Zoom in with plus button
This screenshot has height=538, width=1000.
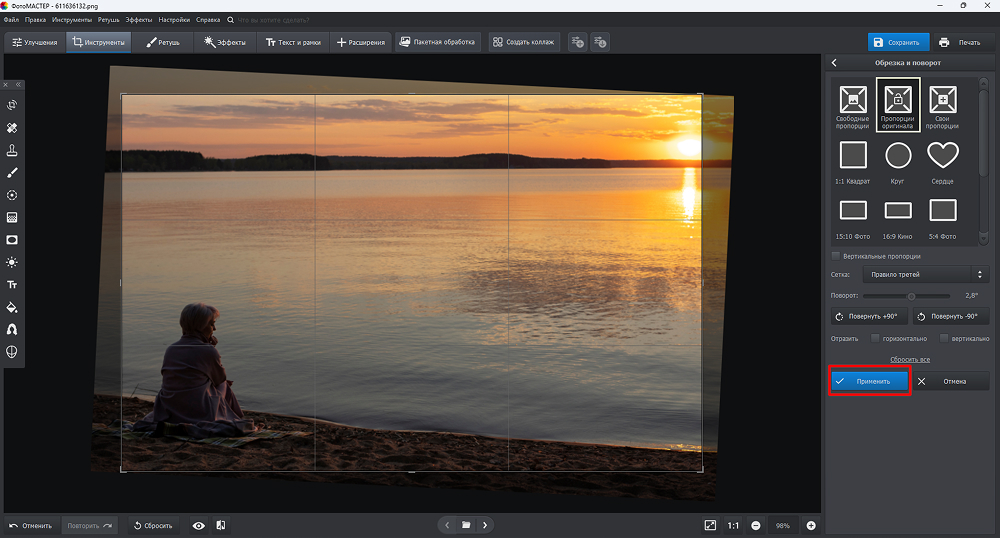[811, 525]
